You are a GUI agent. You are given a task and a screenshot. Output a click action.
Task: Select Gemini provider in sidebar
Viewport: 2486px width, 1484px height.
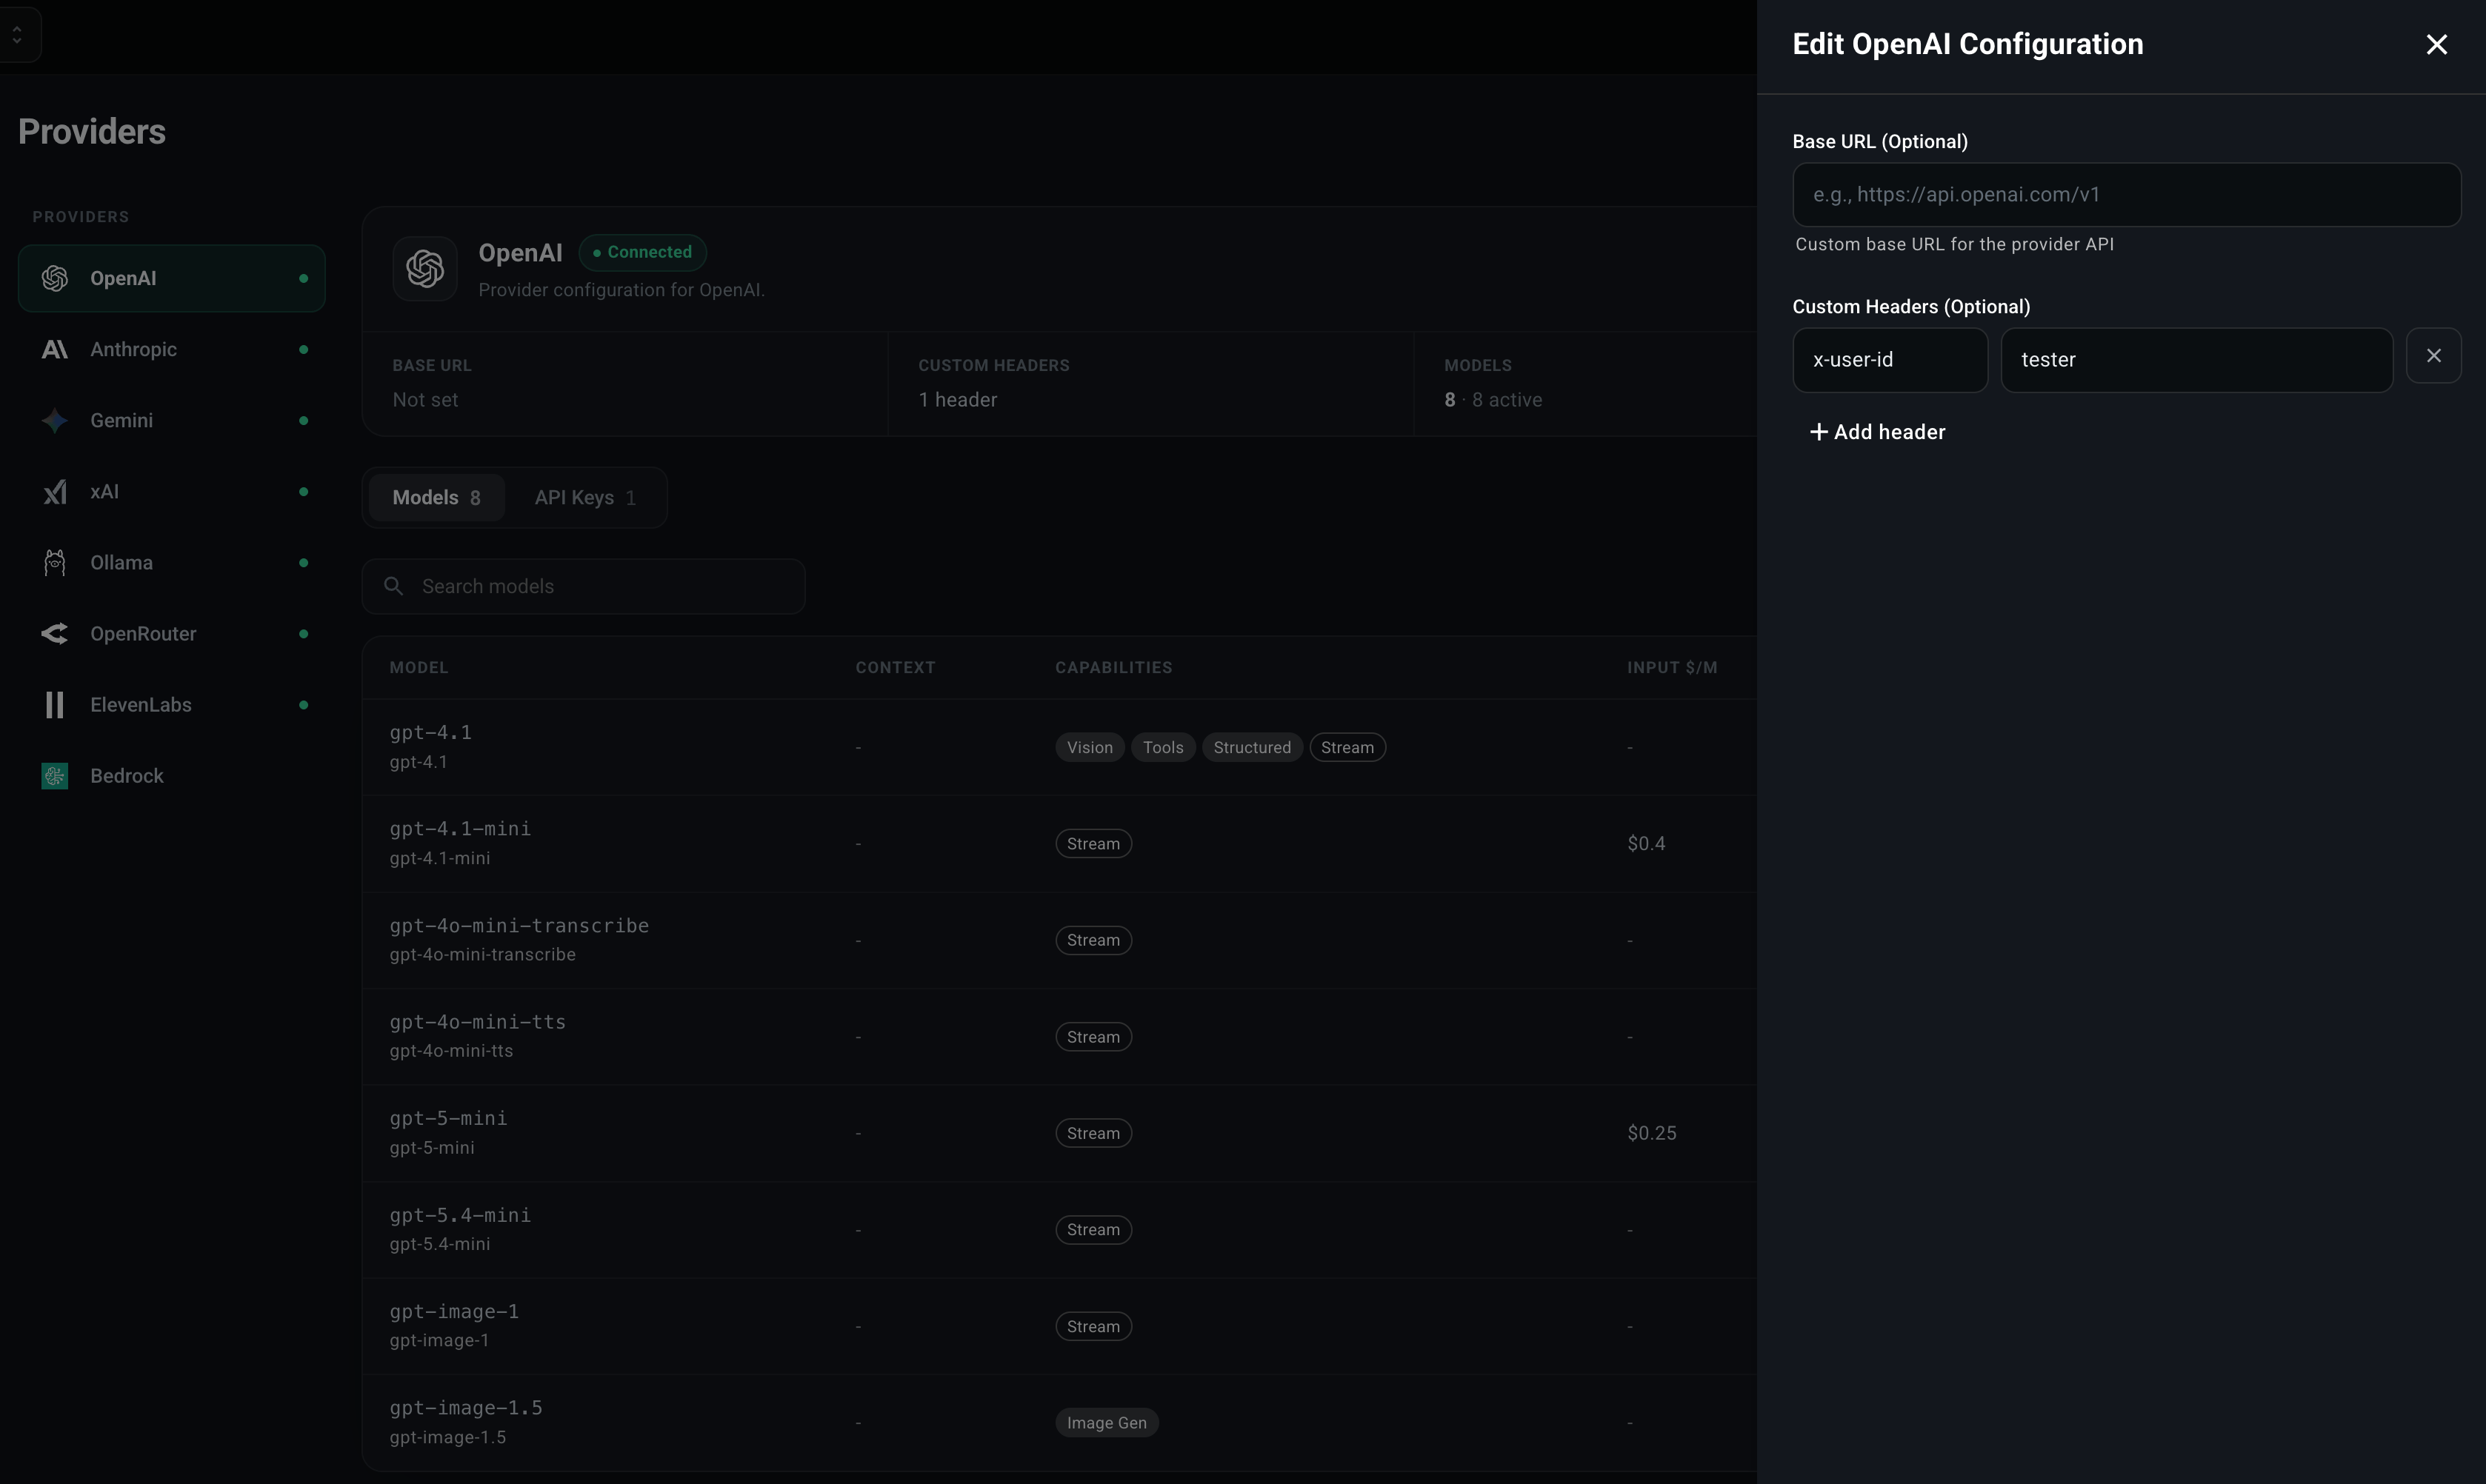tap(172, 420)
